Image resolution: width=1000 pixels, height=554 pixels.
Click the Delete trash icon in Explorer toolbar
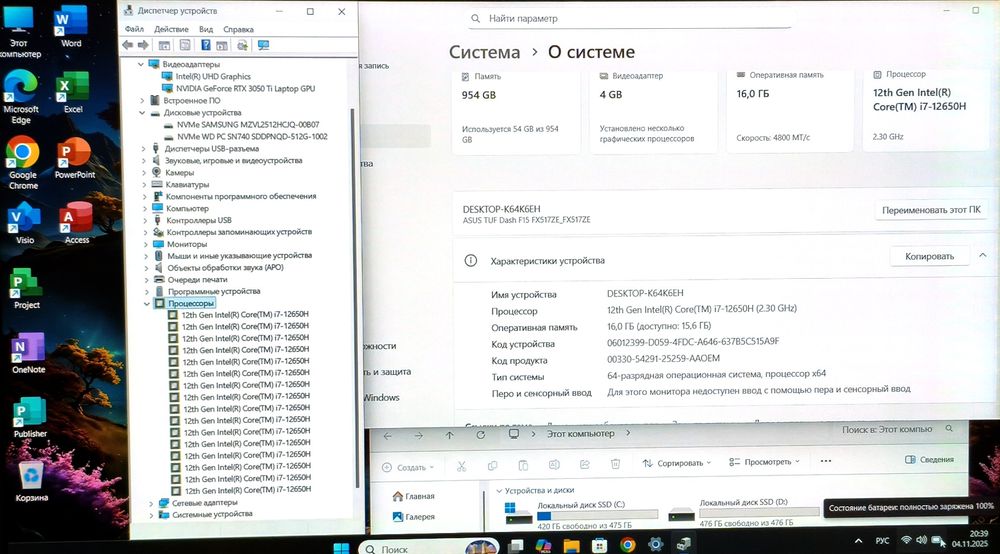[615, 463]
